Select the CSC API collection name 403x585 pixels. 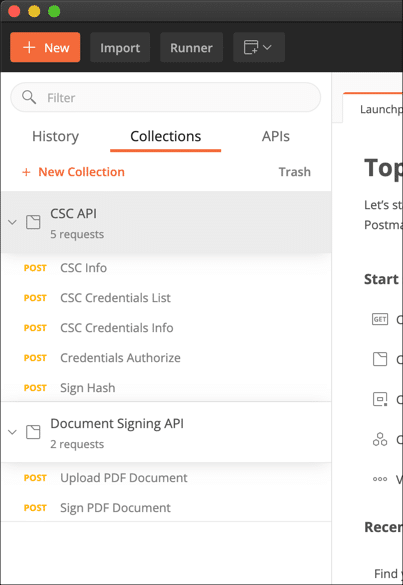coord(74,214)
